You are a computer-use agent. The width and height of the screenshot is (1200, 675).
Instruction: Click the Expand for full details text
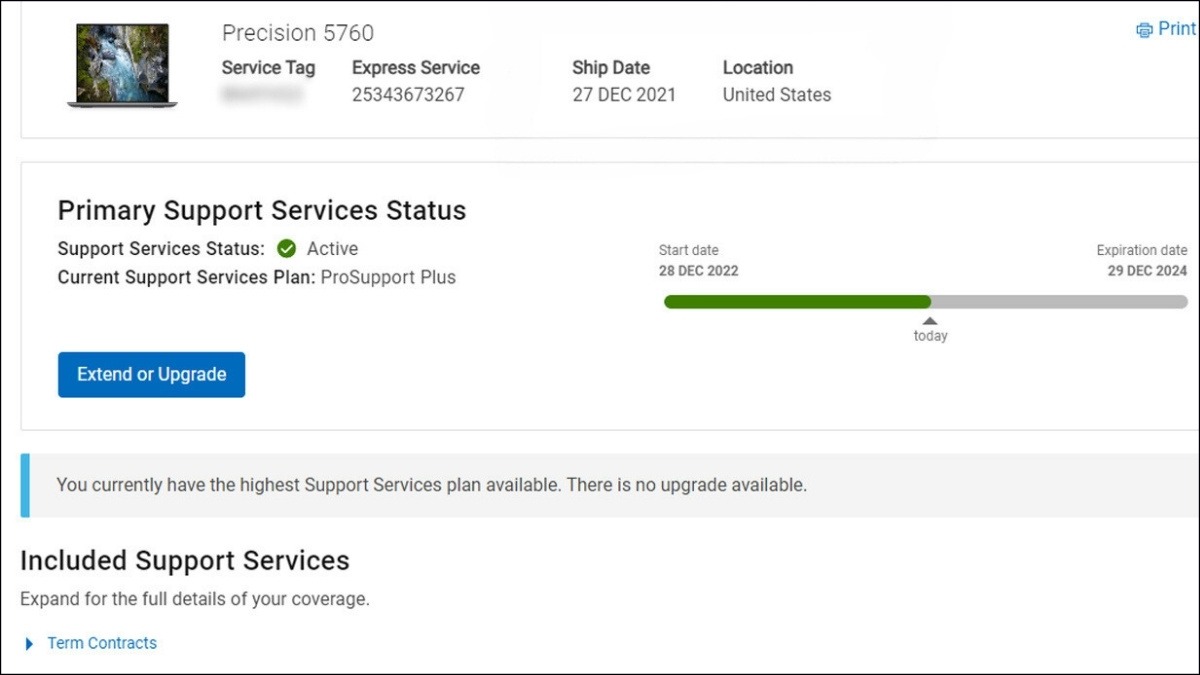(195, 600)
